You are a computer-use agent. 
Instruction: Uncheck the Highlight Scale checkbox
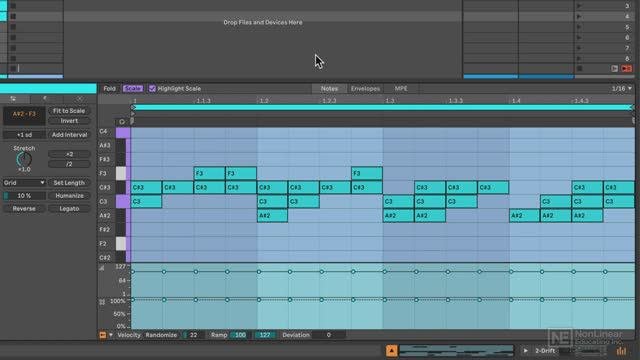click(x=152, y=89)
